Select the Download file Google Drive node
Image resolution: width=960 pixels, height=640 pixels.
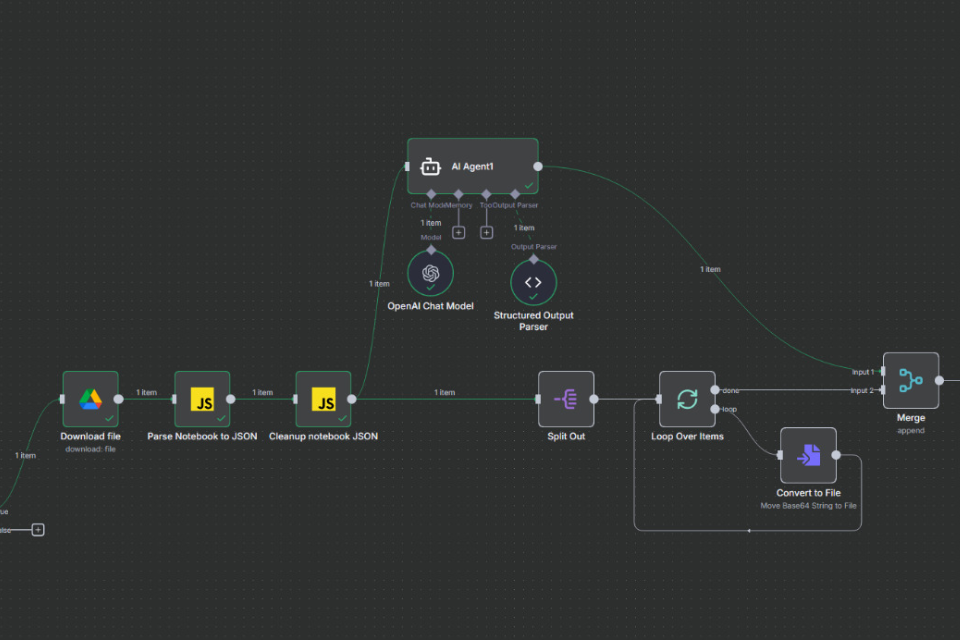(x=91, y=399)
